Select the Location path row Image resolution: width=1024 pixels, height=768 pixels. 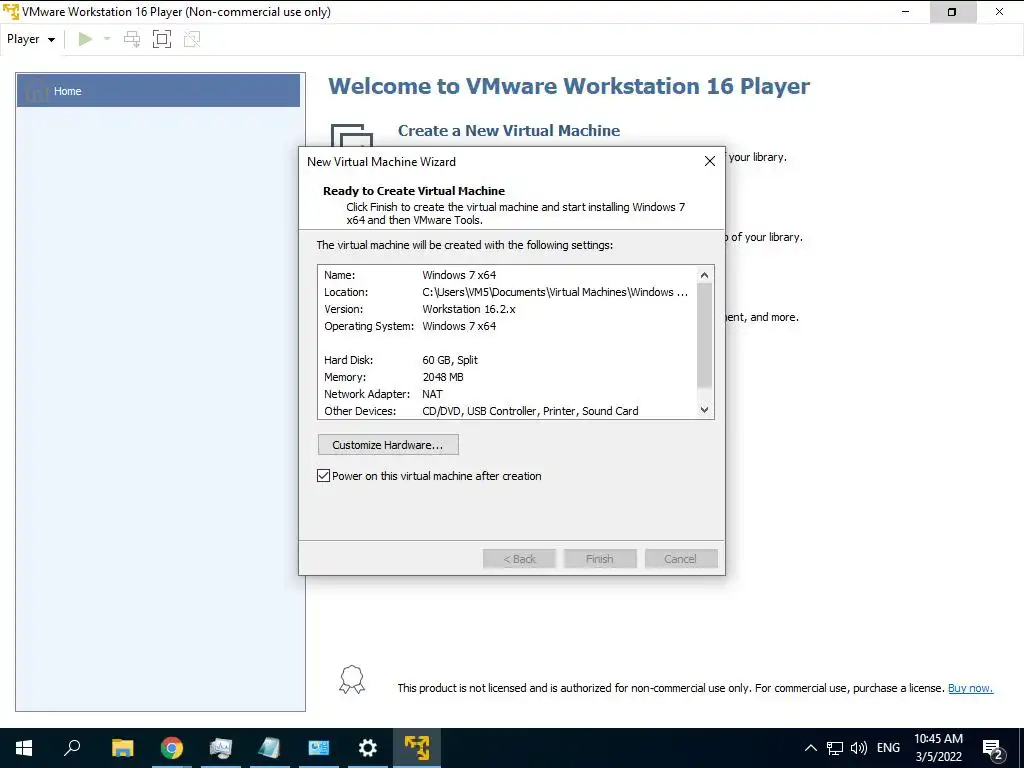(507, 292)
